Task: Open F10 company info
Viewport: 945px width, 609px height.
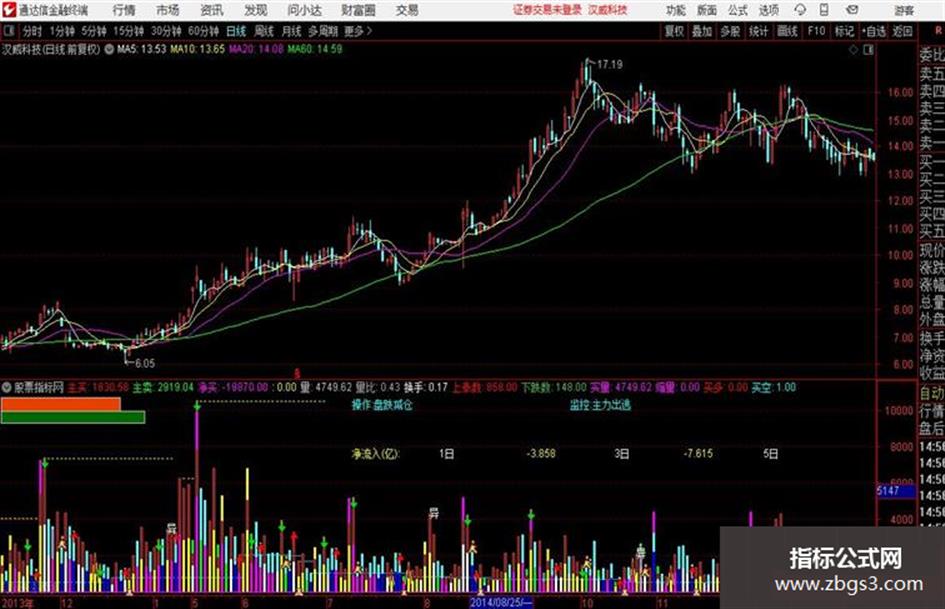Action: coord(816,31)
